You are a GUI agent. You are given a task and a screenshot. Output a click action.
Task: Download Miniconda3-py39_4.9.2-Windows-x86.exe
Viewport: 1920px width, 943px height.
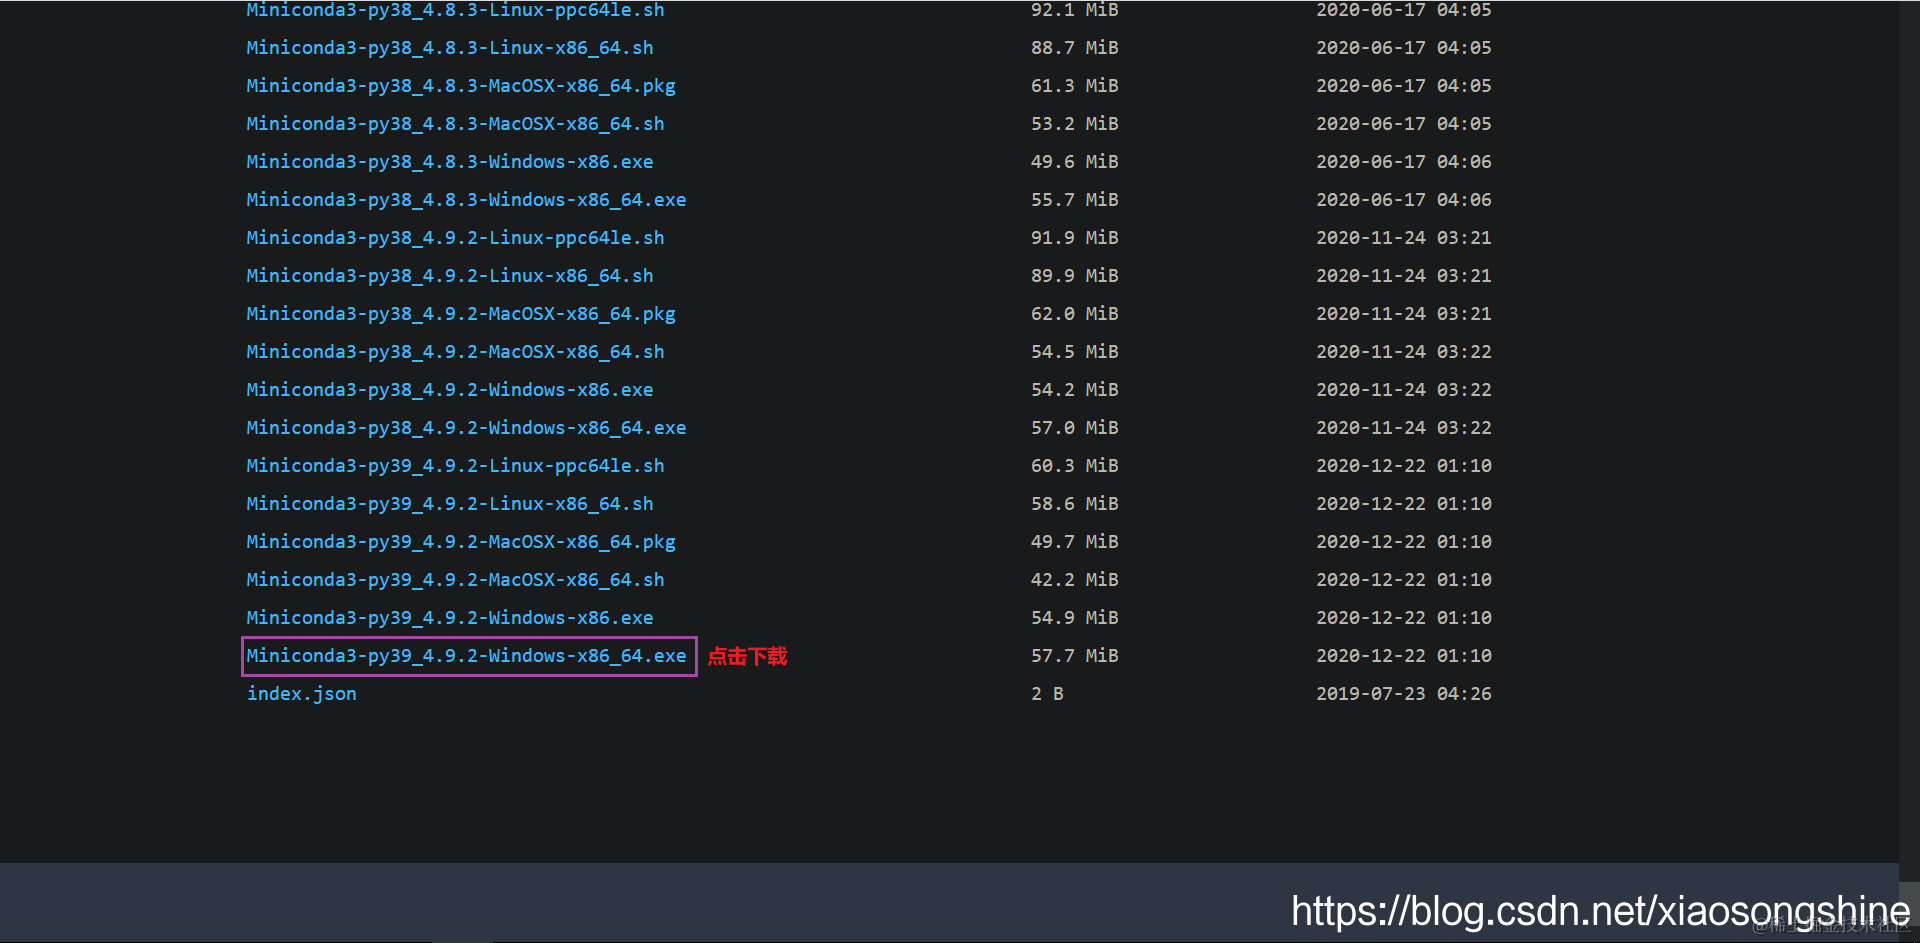tap(450, 618)
